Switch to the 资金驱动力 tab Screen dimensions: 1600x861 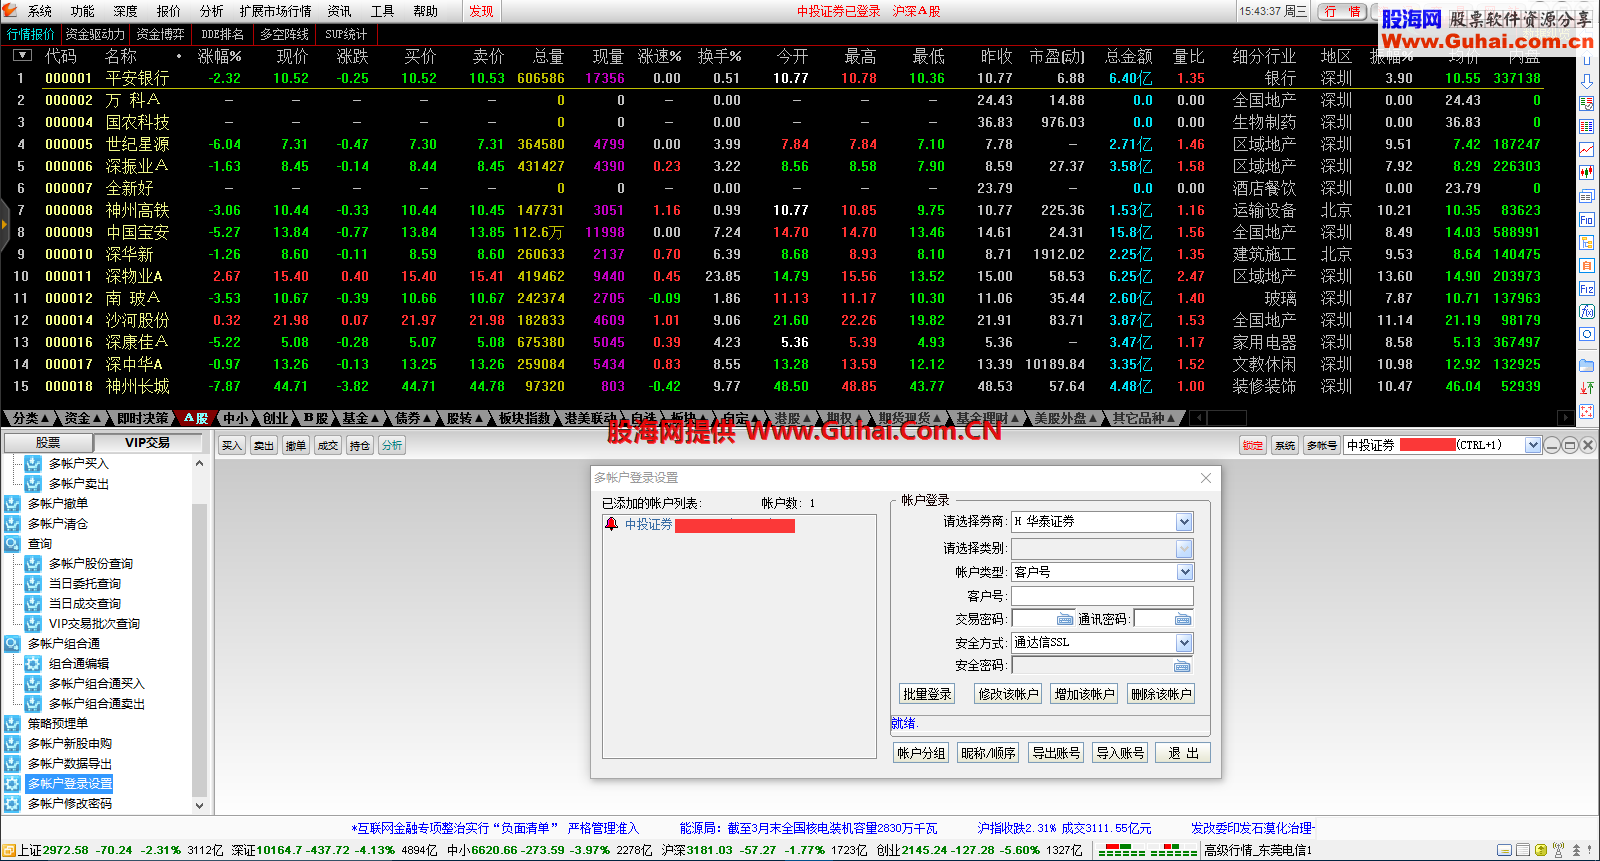pos(96,34)
